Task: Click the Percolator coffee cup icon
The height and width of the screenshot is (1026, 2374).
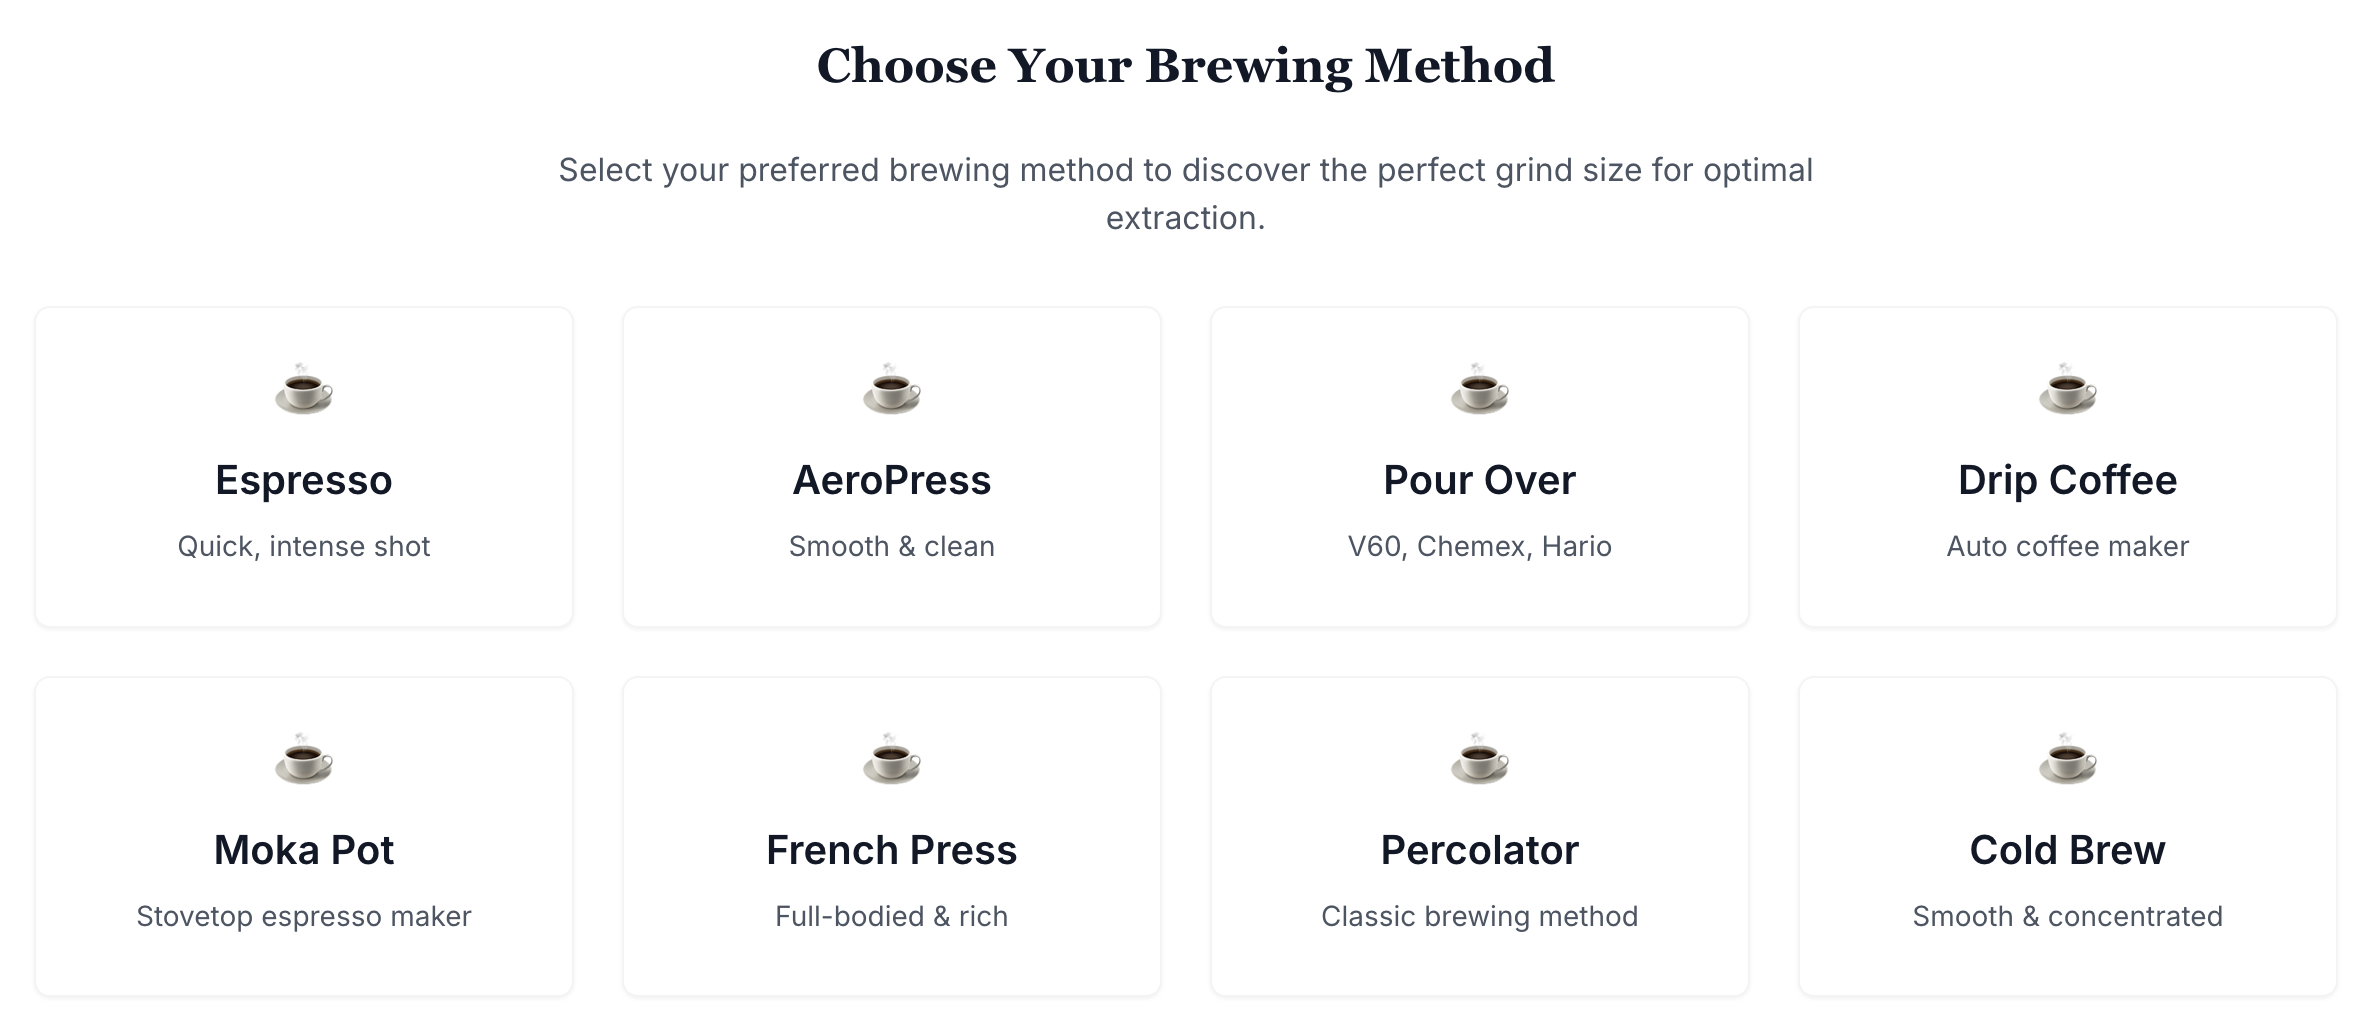Action: (1479, 763)
